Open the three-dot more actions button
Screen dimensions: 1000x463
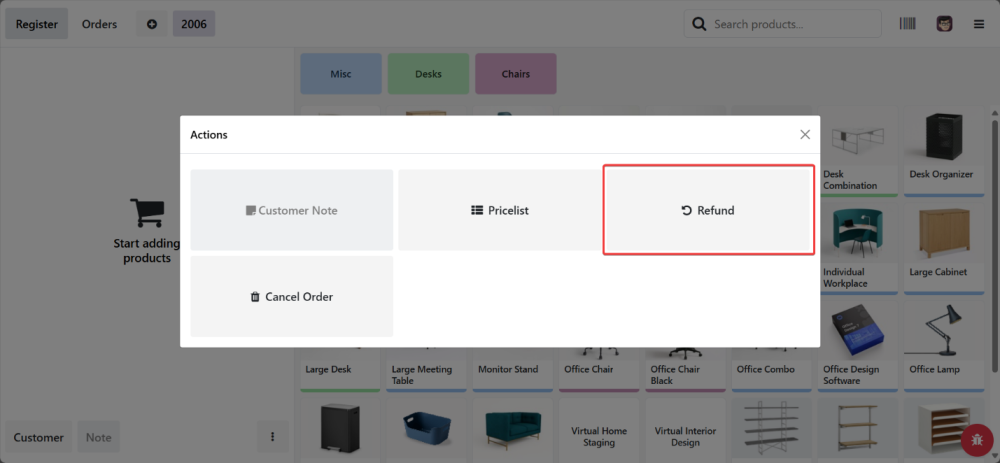click(273, 437)
